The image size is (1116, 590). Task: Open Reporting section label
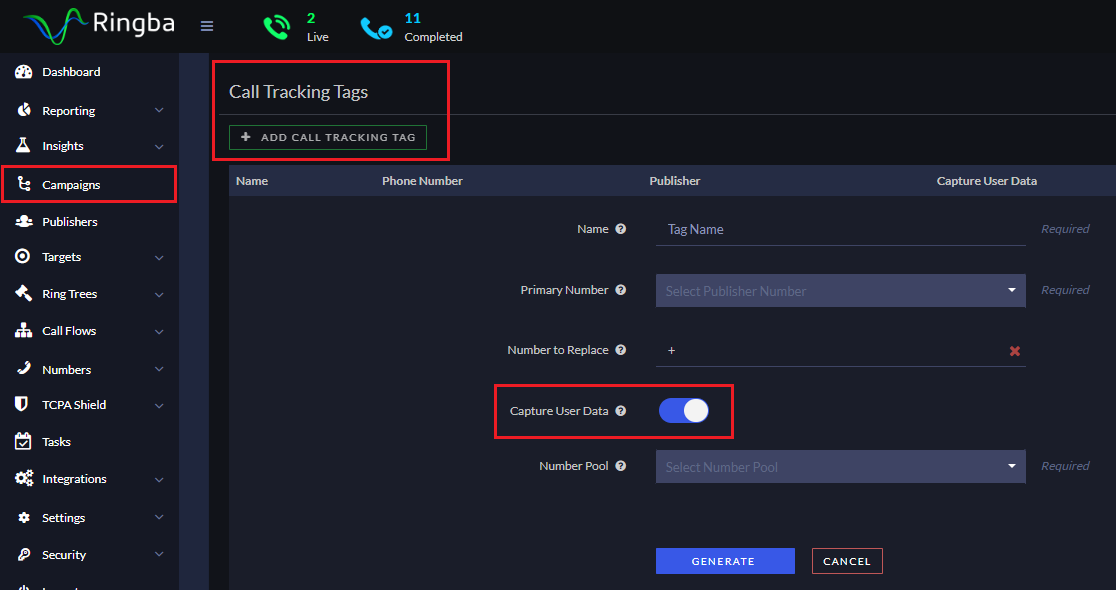68,111
